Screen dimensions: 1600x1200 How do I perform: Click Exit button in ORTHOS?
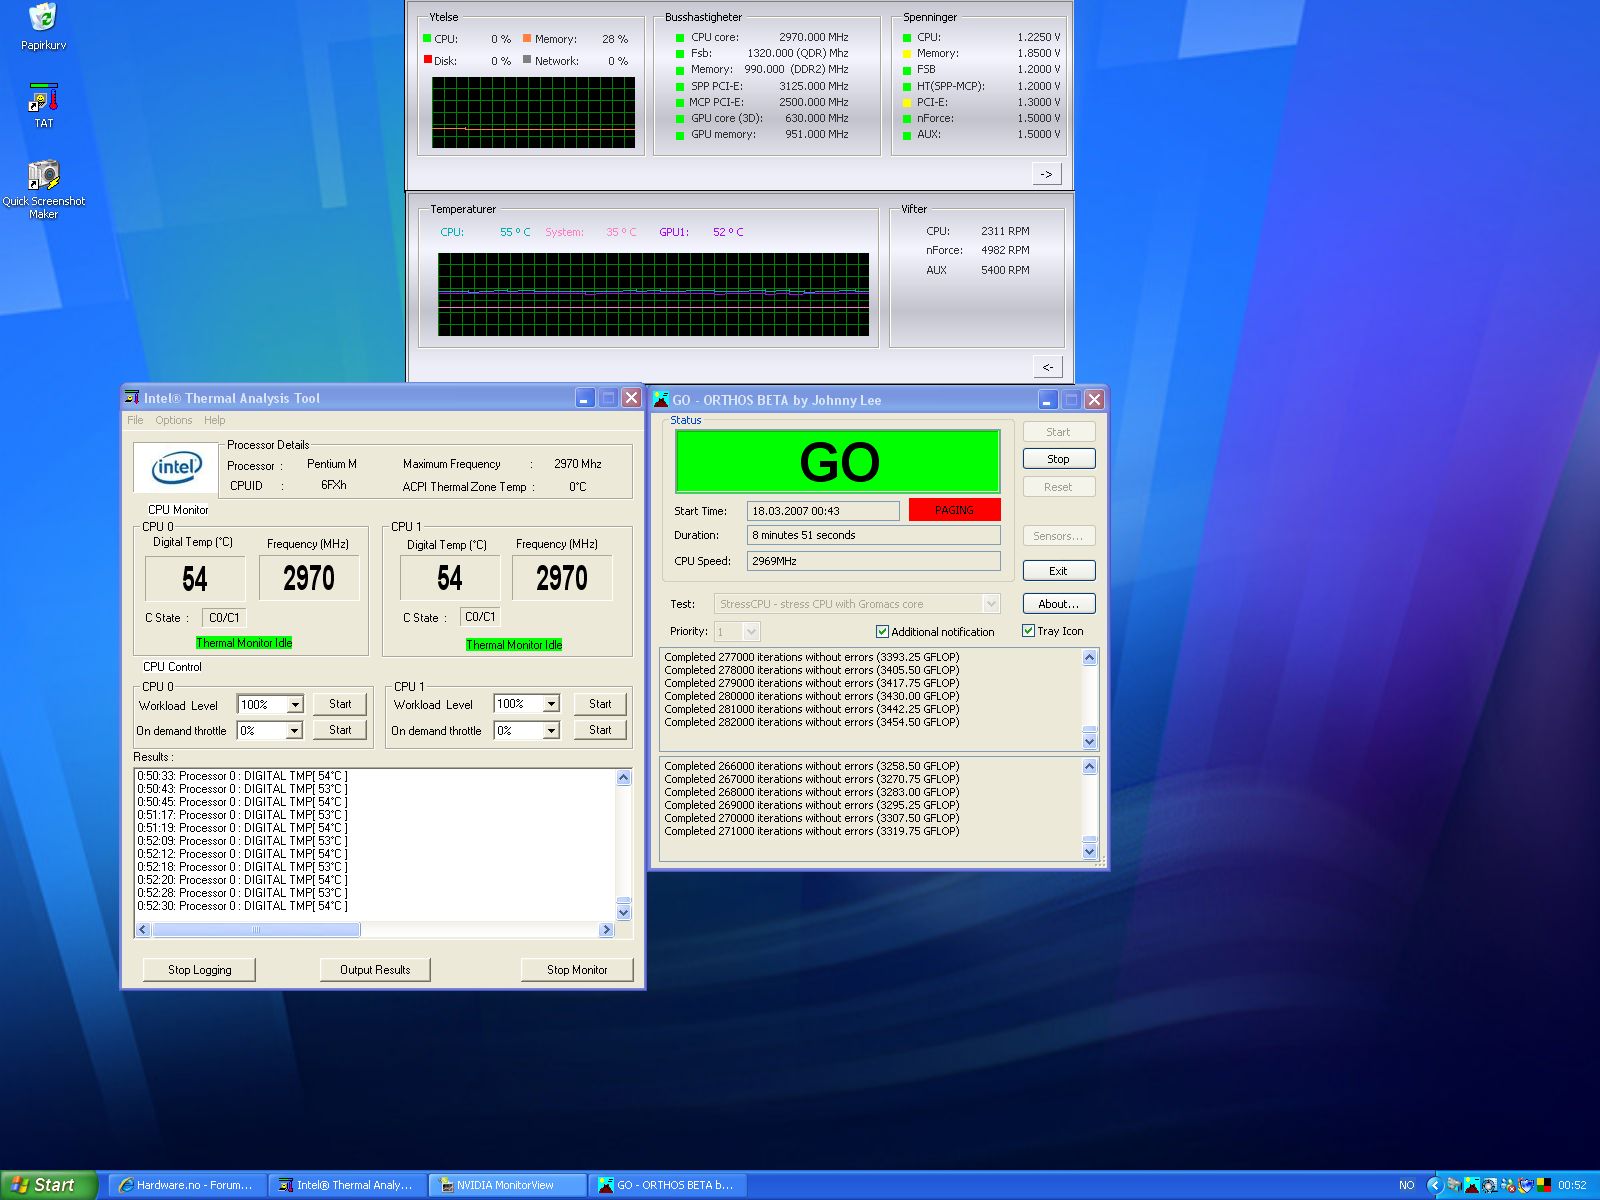[x=1058, y=571]
